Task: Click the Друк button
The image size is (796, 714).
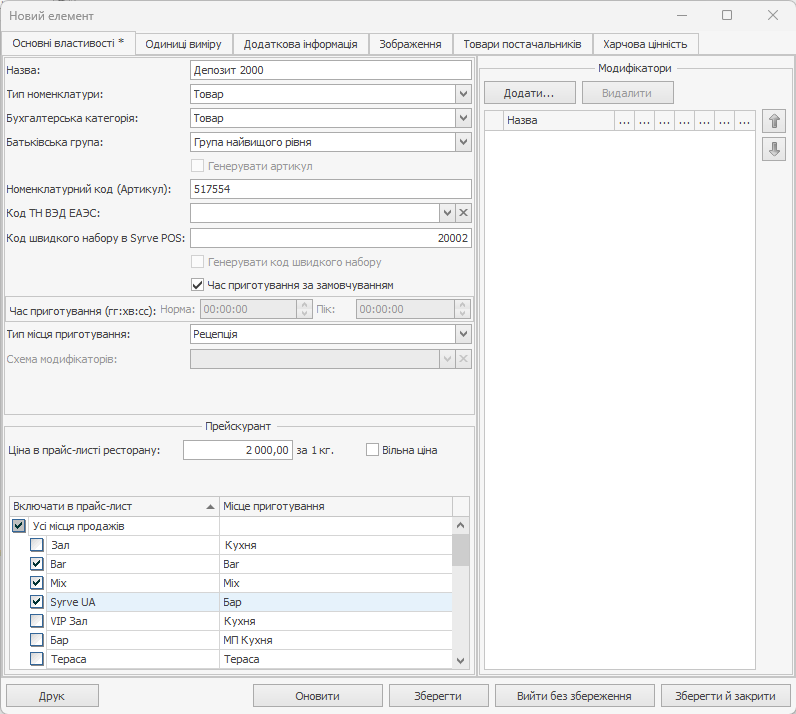Action: (x=52, y=696)
